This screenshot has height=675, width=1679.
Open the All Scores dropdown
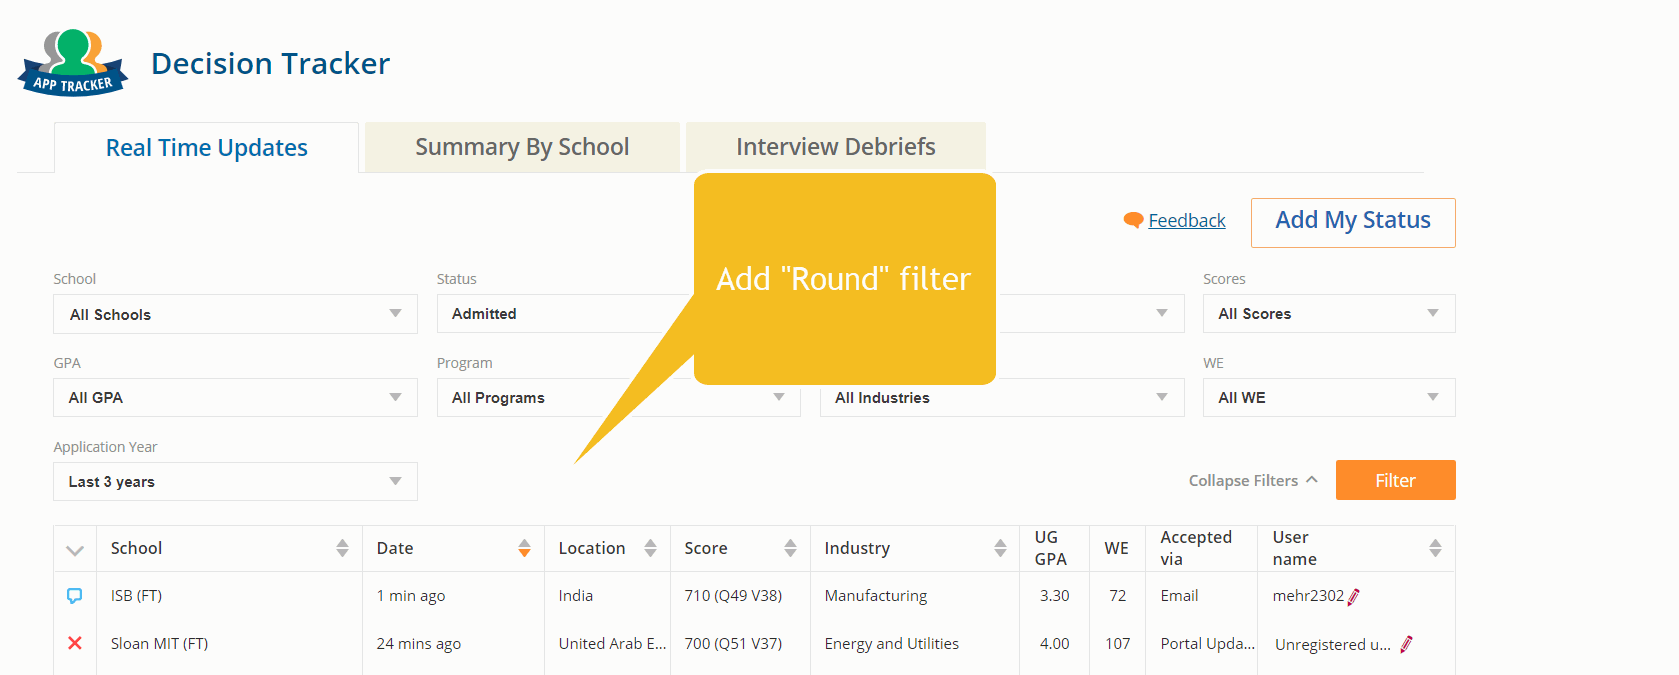(1328, 314)
